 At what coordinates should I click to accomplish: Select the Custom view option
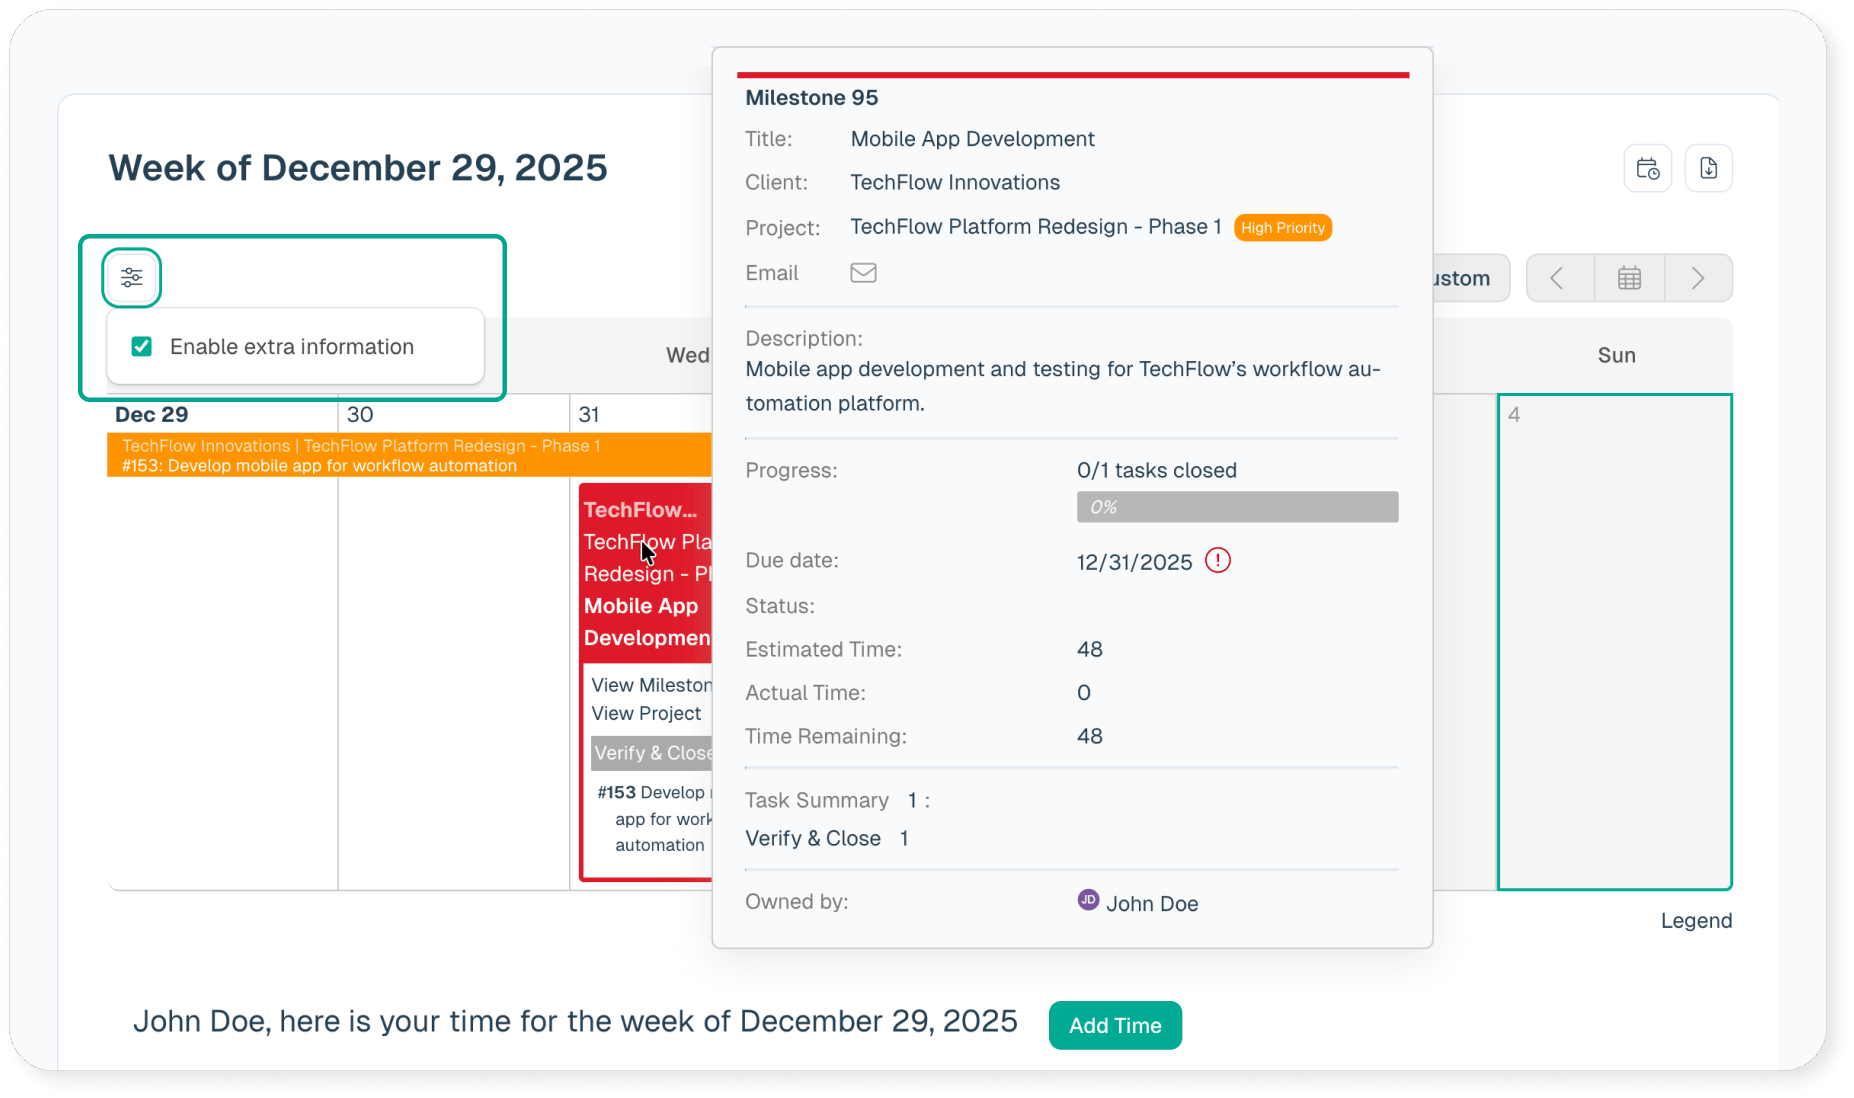(1466, 278)
